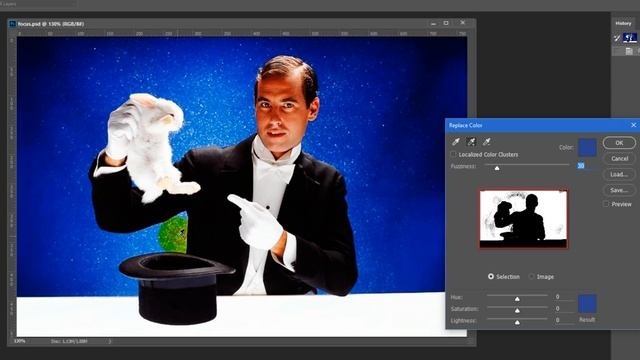This screenshot has width=640, height=360.
Task: Select the snapshot thumbnail in History panel
Action: point(630,38)
